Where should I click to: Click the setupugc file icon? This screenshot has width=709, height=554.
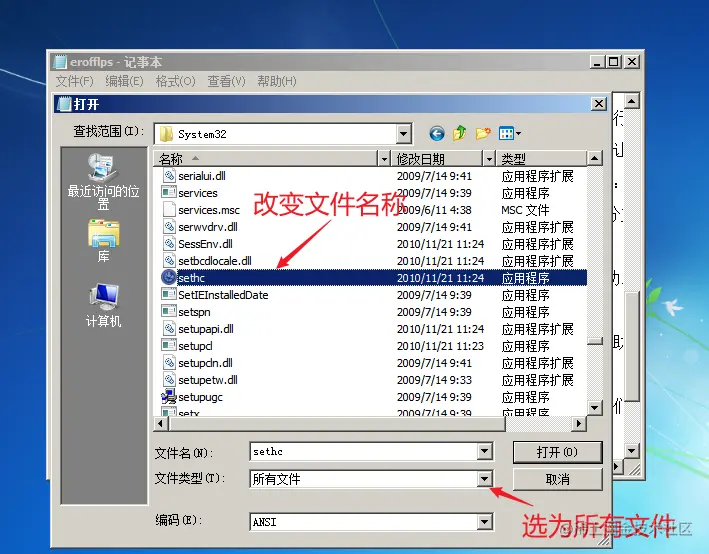point(169,397)
